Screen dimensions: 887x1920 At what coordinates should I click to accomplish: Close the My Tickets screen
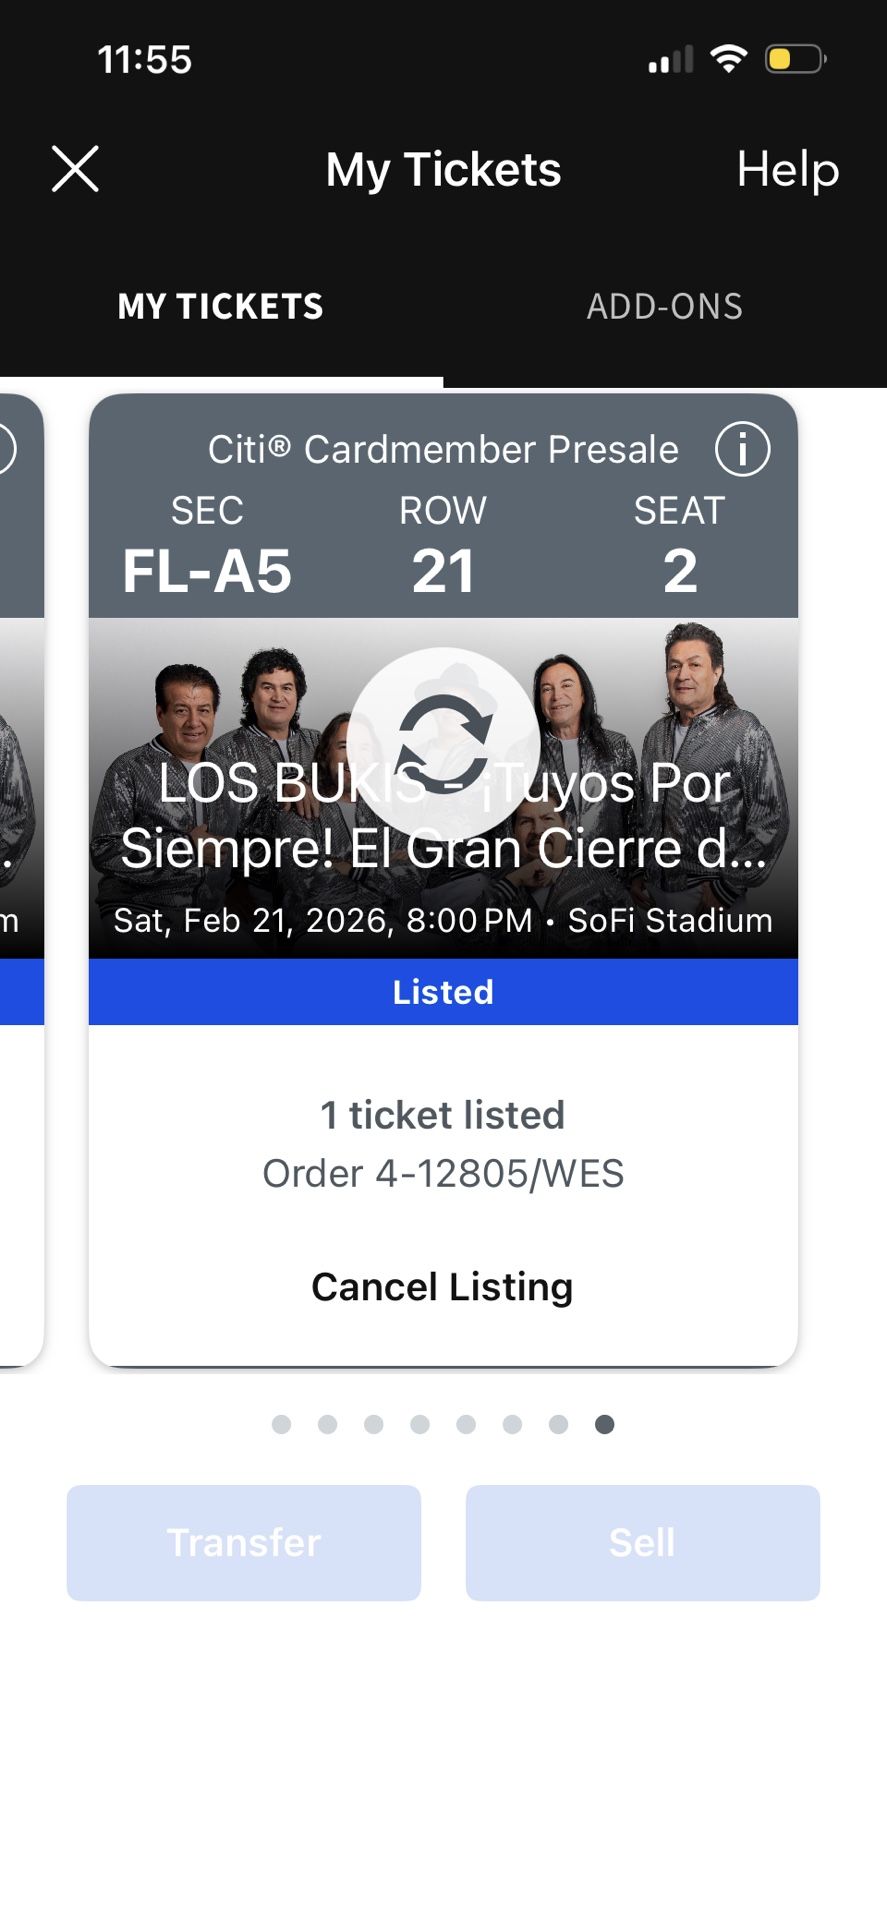pyautogui.click(x=75, y=169)
